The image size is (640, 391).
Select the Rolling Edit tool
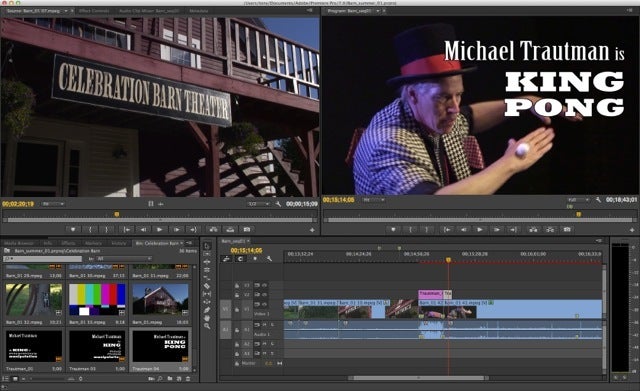207,270
